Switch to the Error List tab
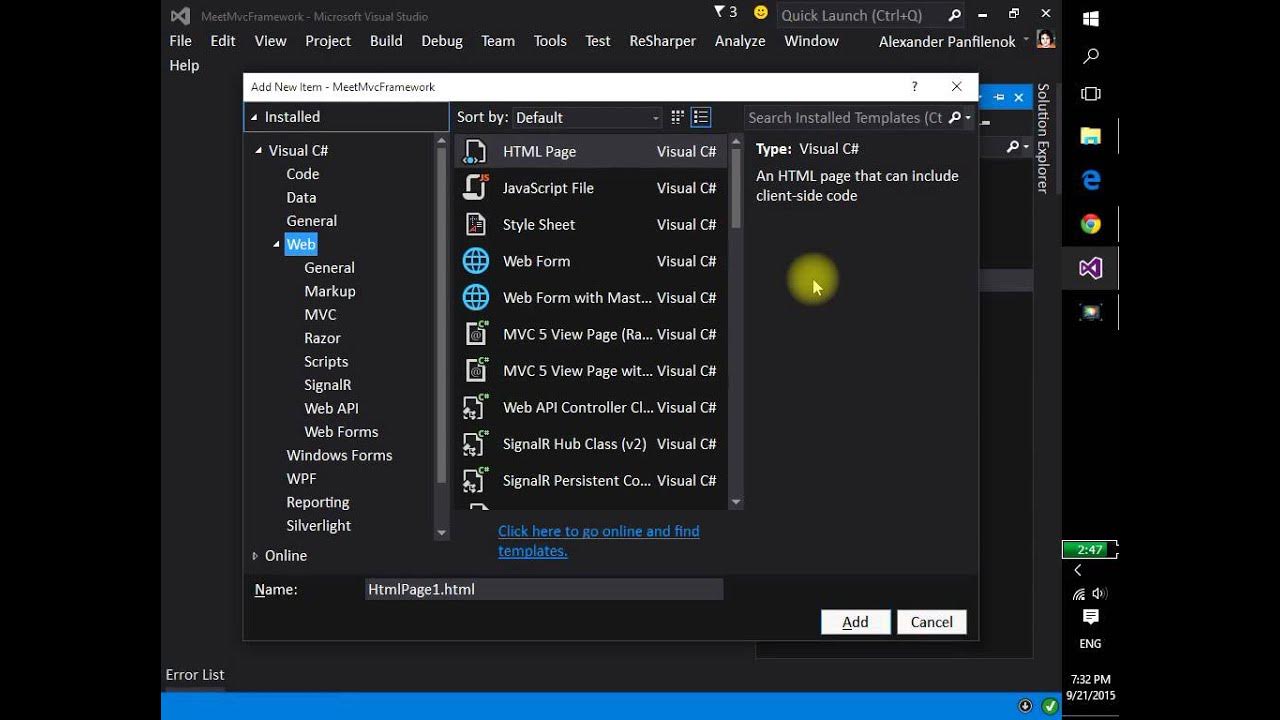Screen dimensions: 1280x720 coord(195,675)
